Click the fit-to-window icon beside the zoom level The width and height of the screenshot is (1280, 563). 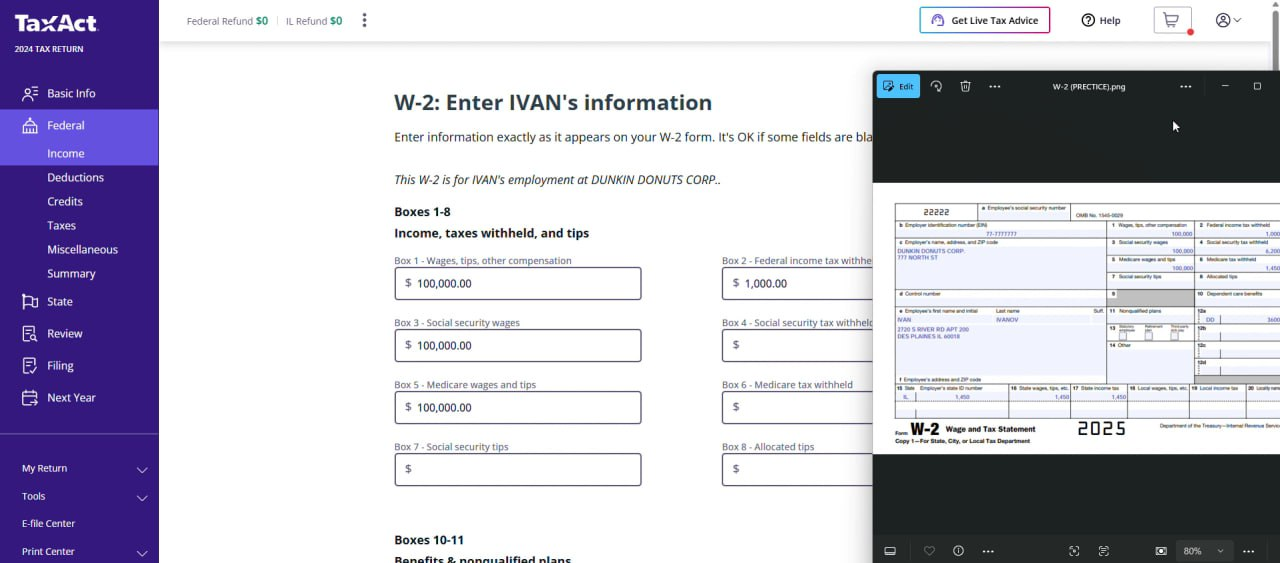click(x=1161, y=551)
